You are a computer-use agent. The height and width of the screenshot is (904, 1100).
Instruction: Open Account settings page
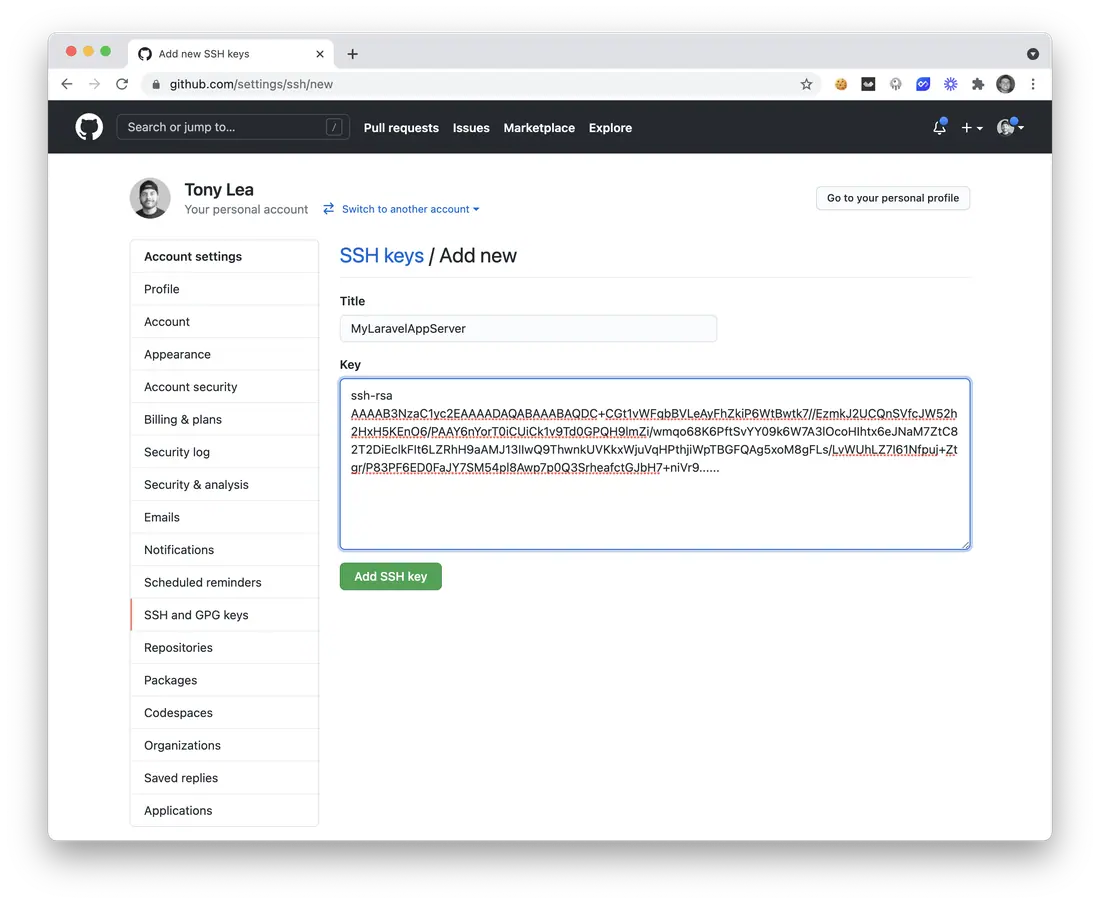point(224,322)
